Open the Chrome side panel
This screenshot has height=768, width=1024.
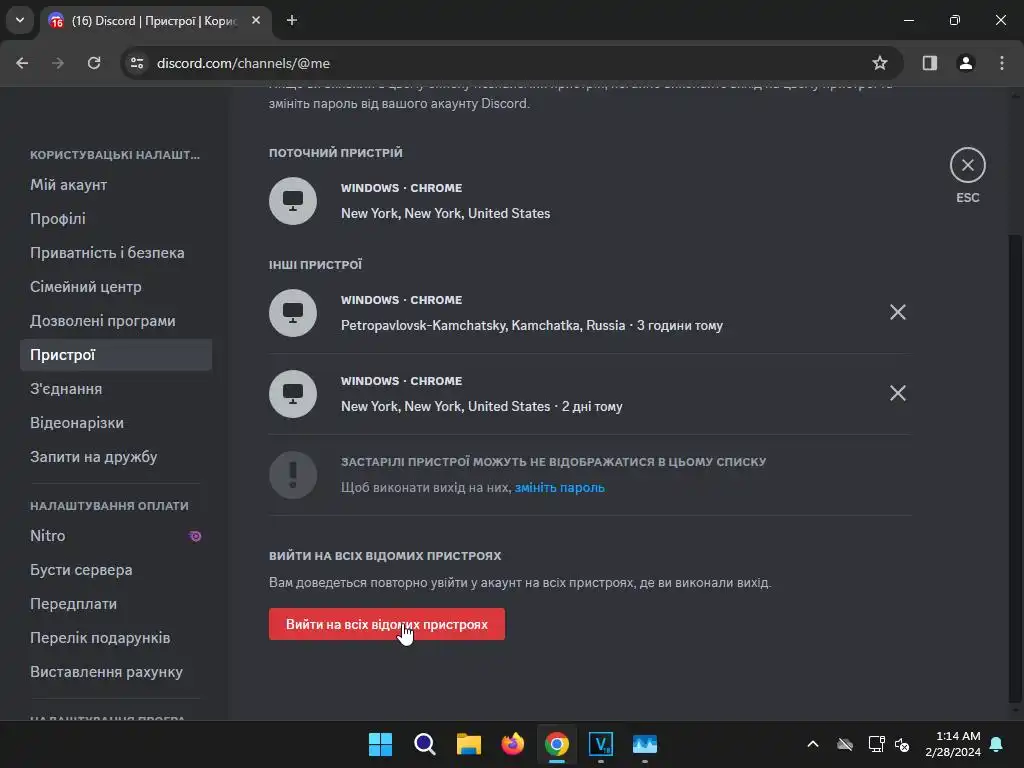929,63
